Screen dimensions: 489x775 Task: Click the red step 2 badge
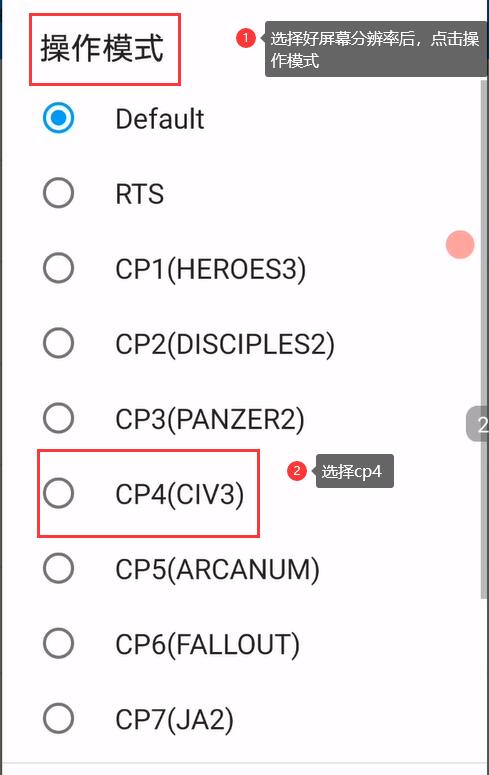(x=297, y=471)
